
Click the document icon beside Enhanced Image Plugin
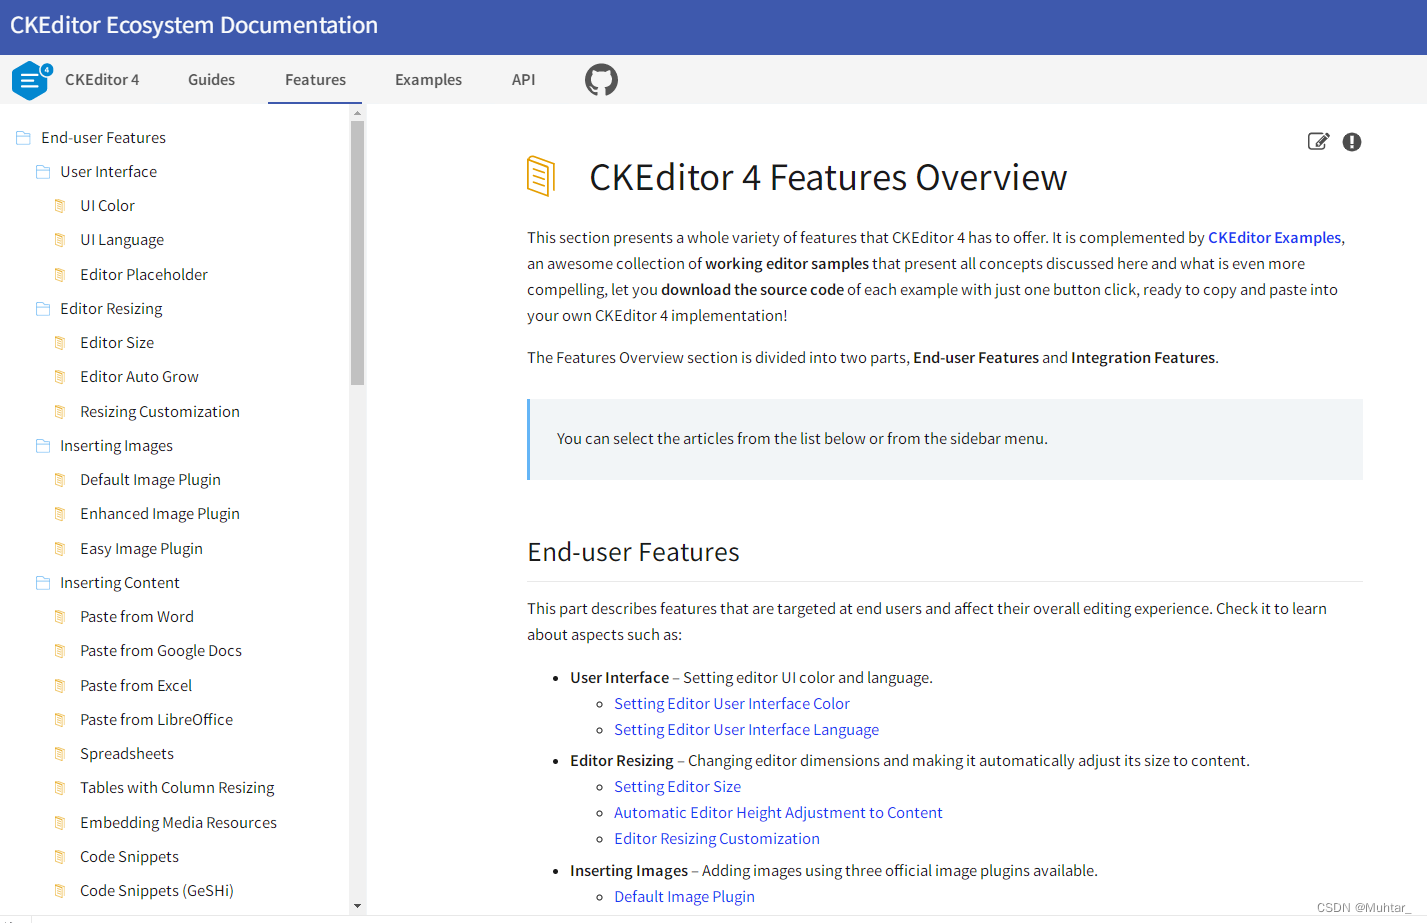coord(60,514)
